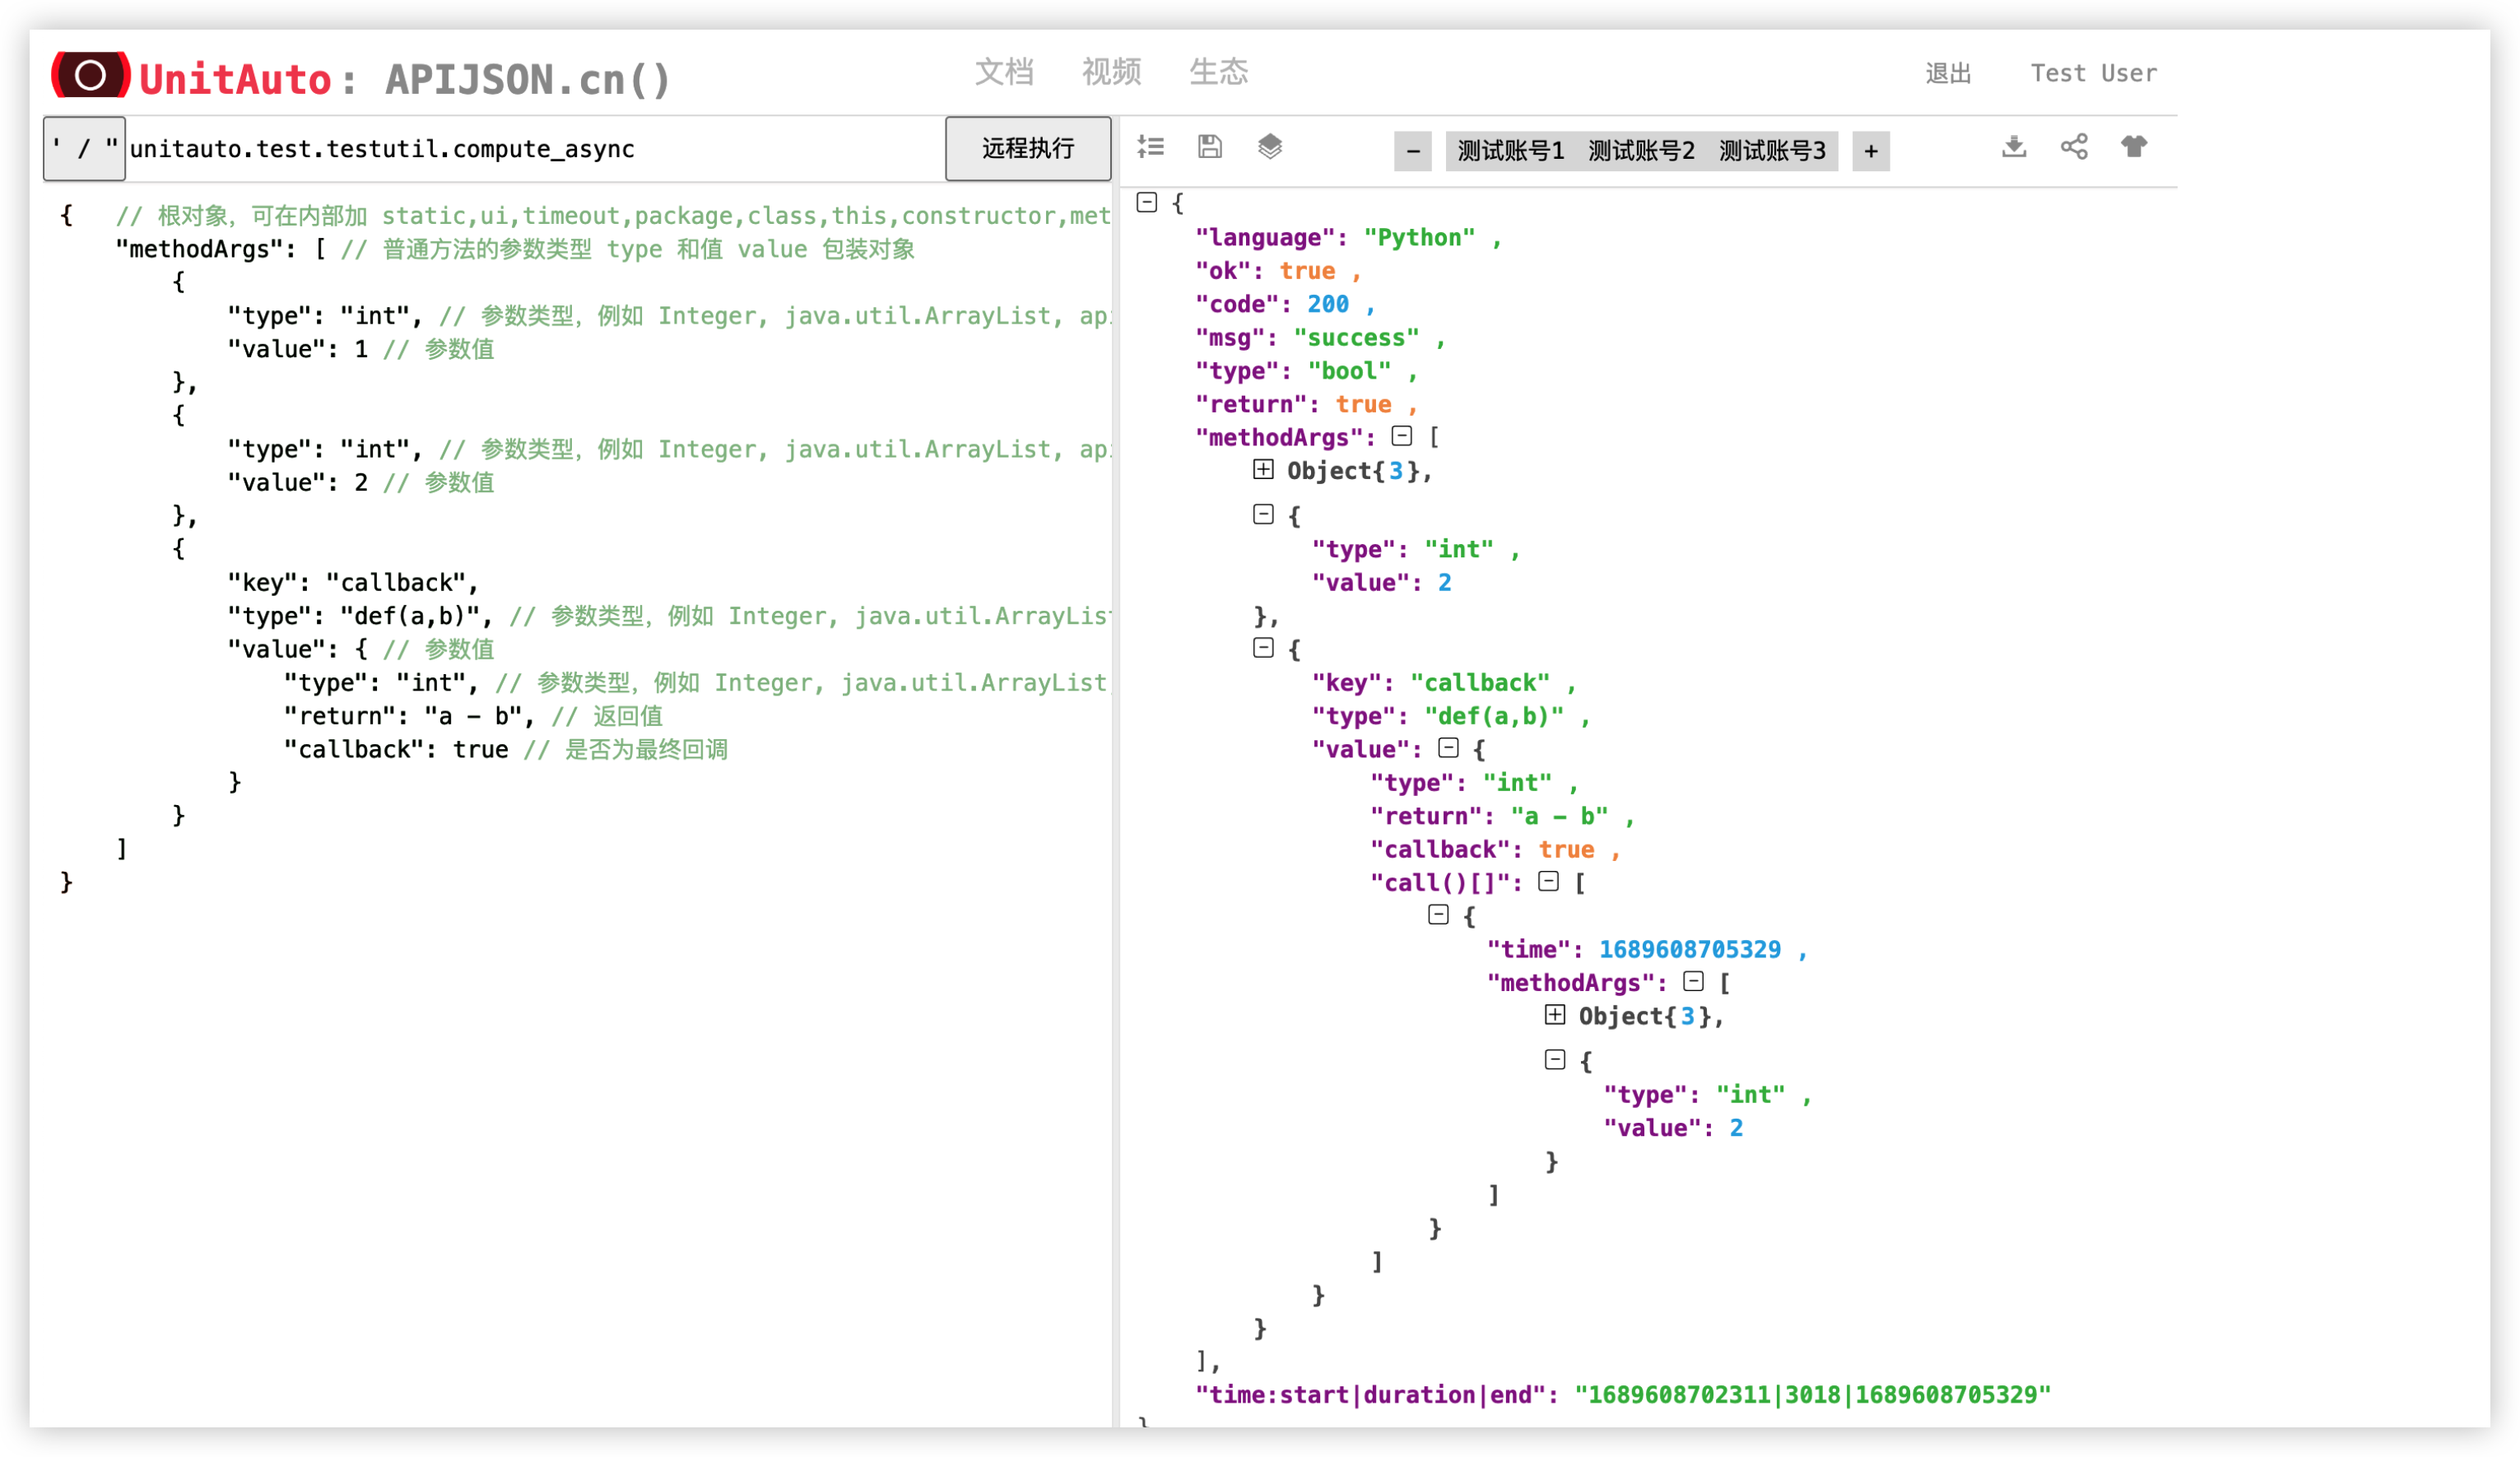This screenshot has height=1457, width=2520.
Task: Click 退出 to log out
Action: click(x=1946, y=73)
